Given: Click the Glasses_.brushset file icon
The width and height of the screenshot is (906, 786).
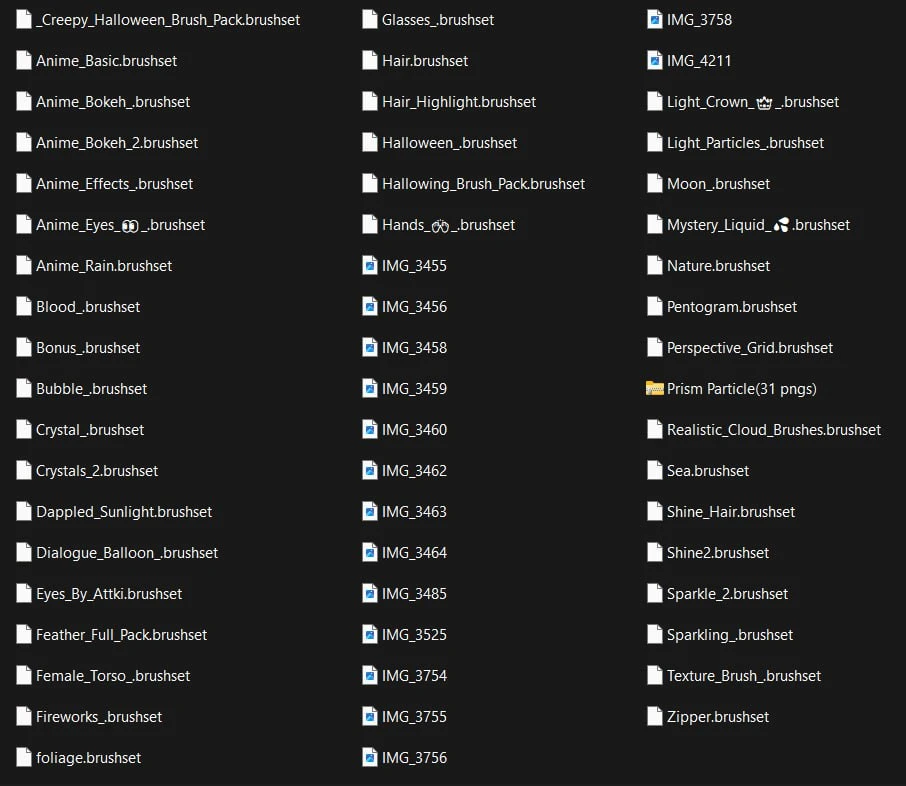Looking at the screenshot, I should 370,20.
